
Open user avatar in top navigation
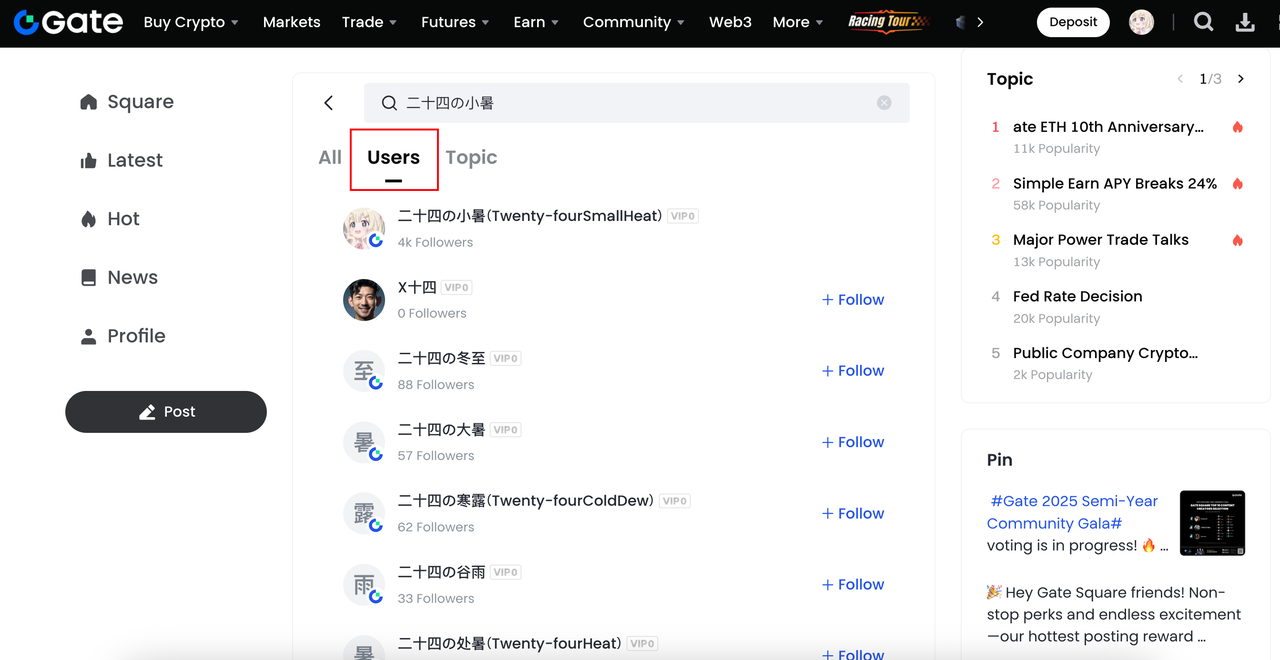(1141, 22)
